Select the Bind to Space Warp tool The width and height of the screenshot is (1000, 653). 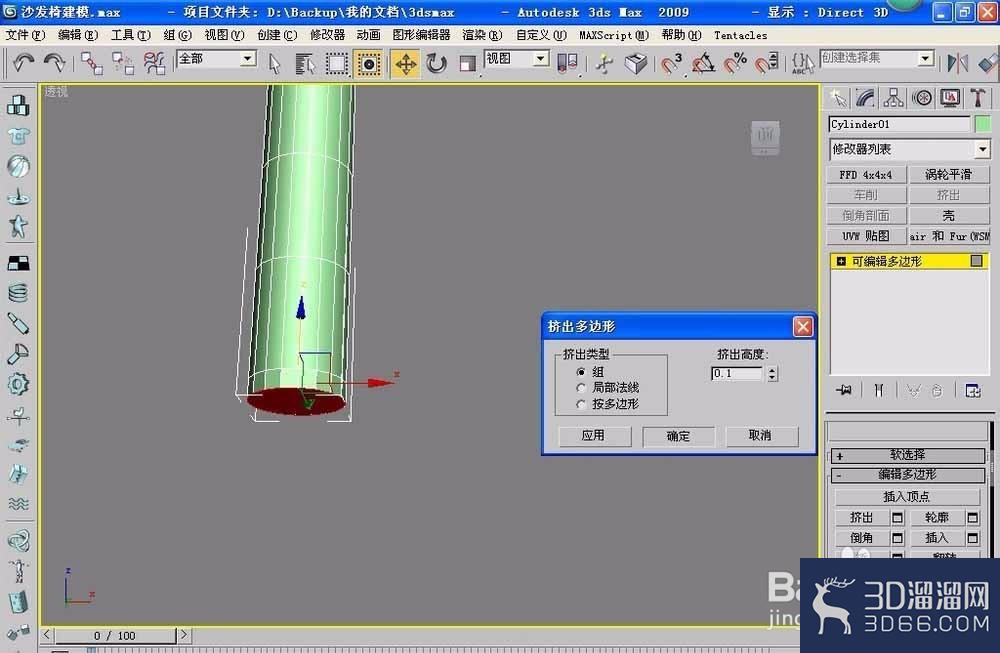pos(154,63)
